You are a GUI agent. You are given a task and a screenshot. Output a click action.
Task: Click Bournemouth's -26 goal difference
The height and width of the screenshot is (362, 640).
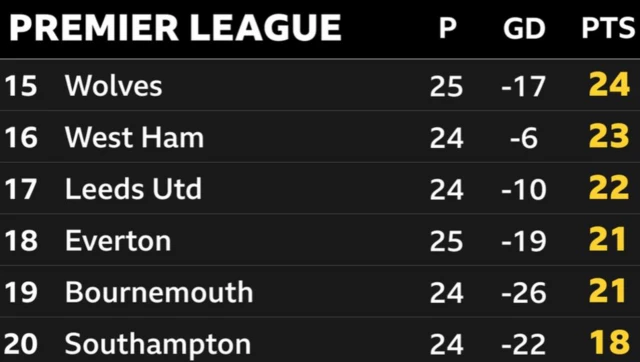(x=524, y=293)
